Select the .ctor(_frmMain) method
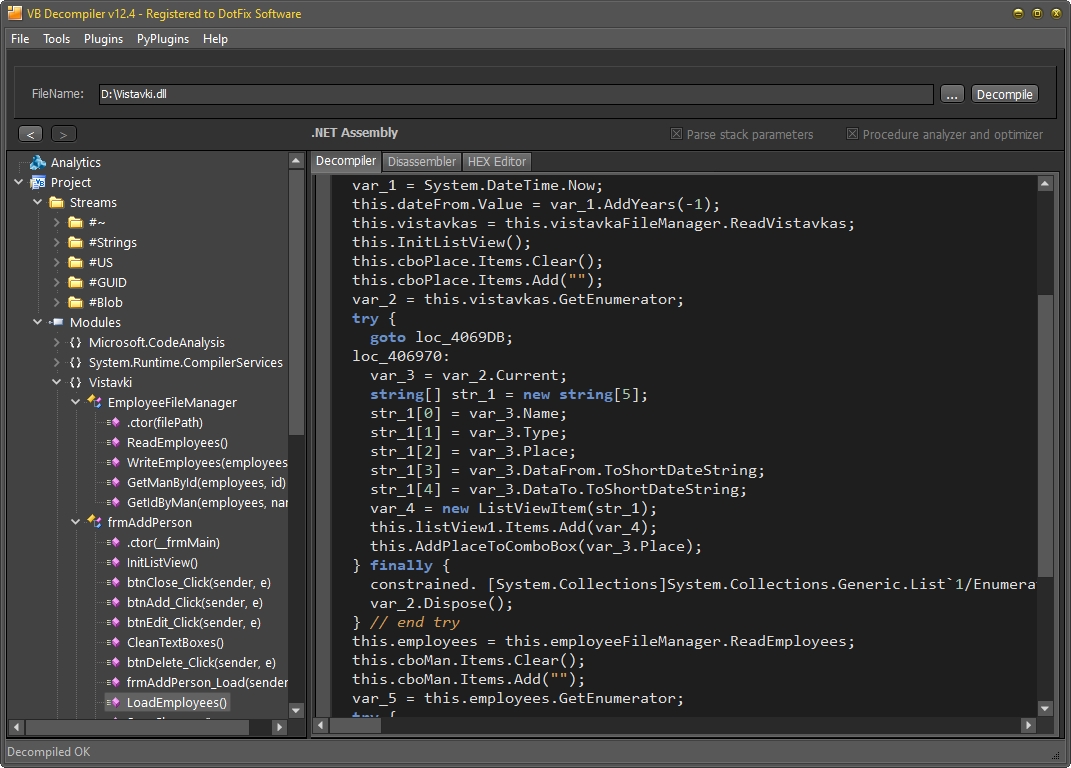This screenshot has height=768, width=1071. (173, 543)
